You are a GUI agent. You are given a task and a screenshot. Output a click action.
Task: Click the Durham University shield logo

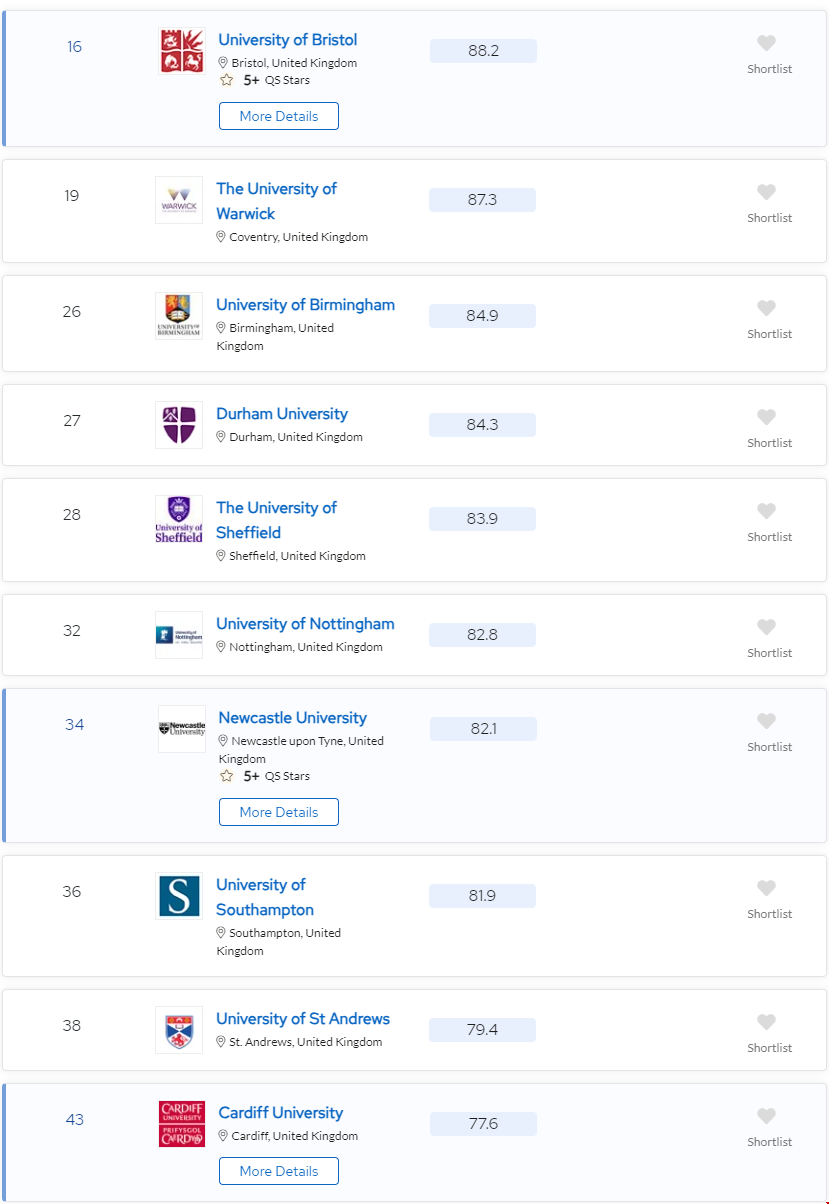179,425
